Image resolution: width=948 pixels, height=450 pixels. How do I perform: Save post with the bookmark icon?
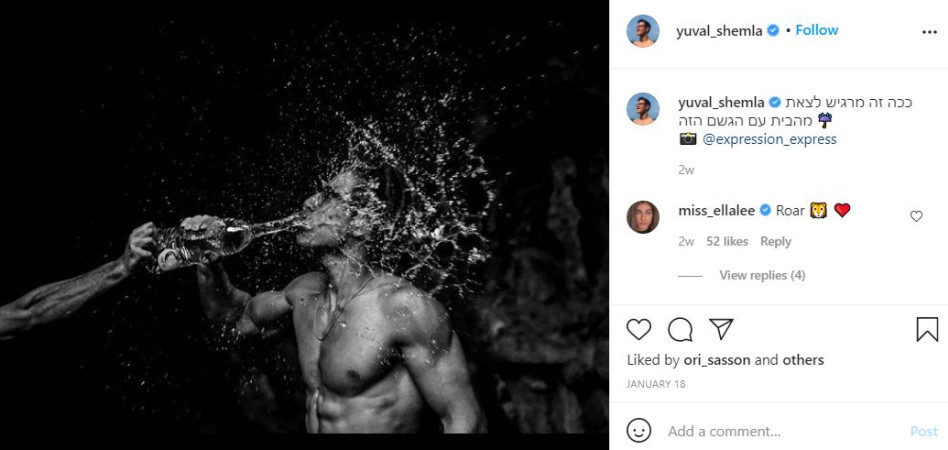(927, 329)
